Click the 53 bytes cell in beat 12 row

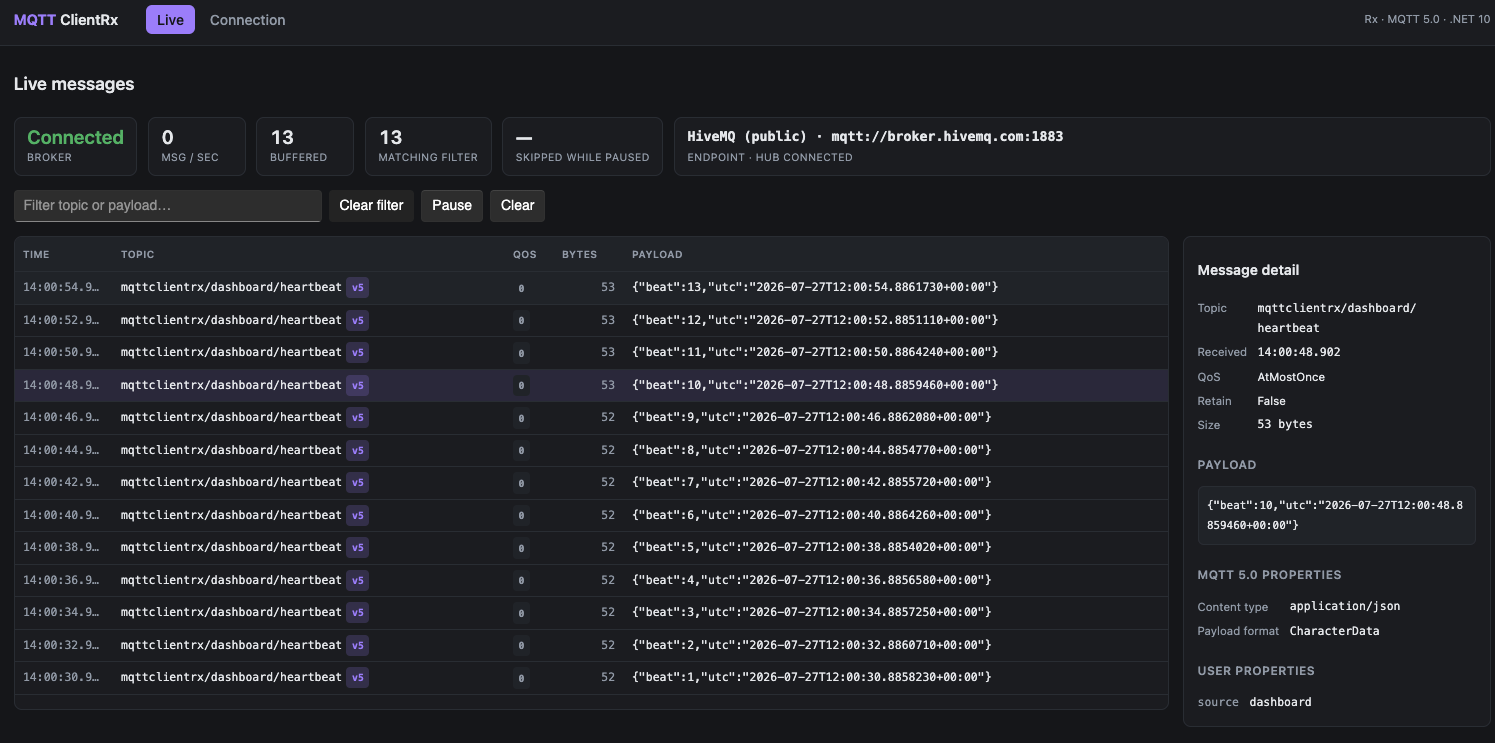(x=608, y=320)
